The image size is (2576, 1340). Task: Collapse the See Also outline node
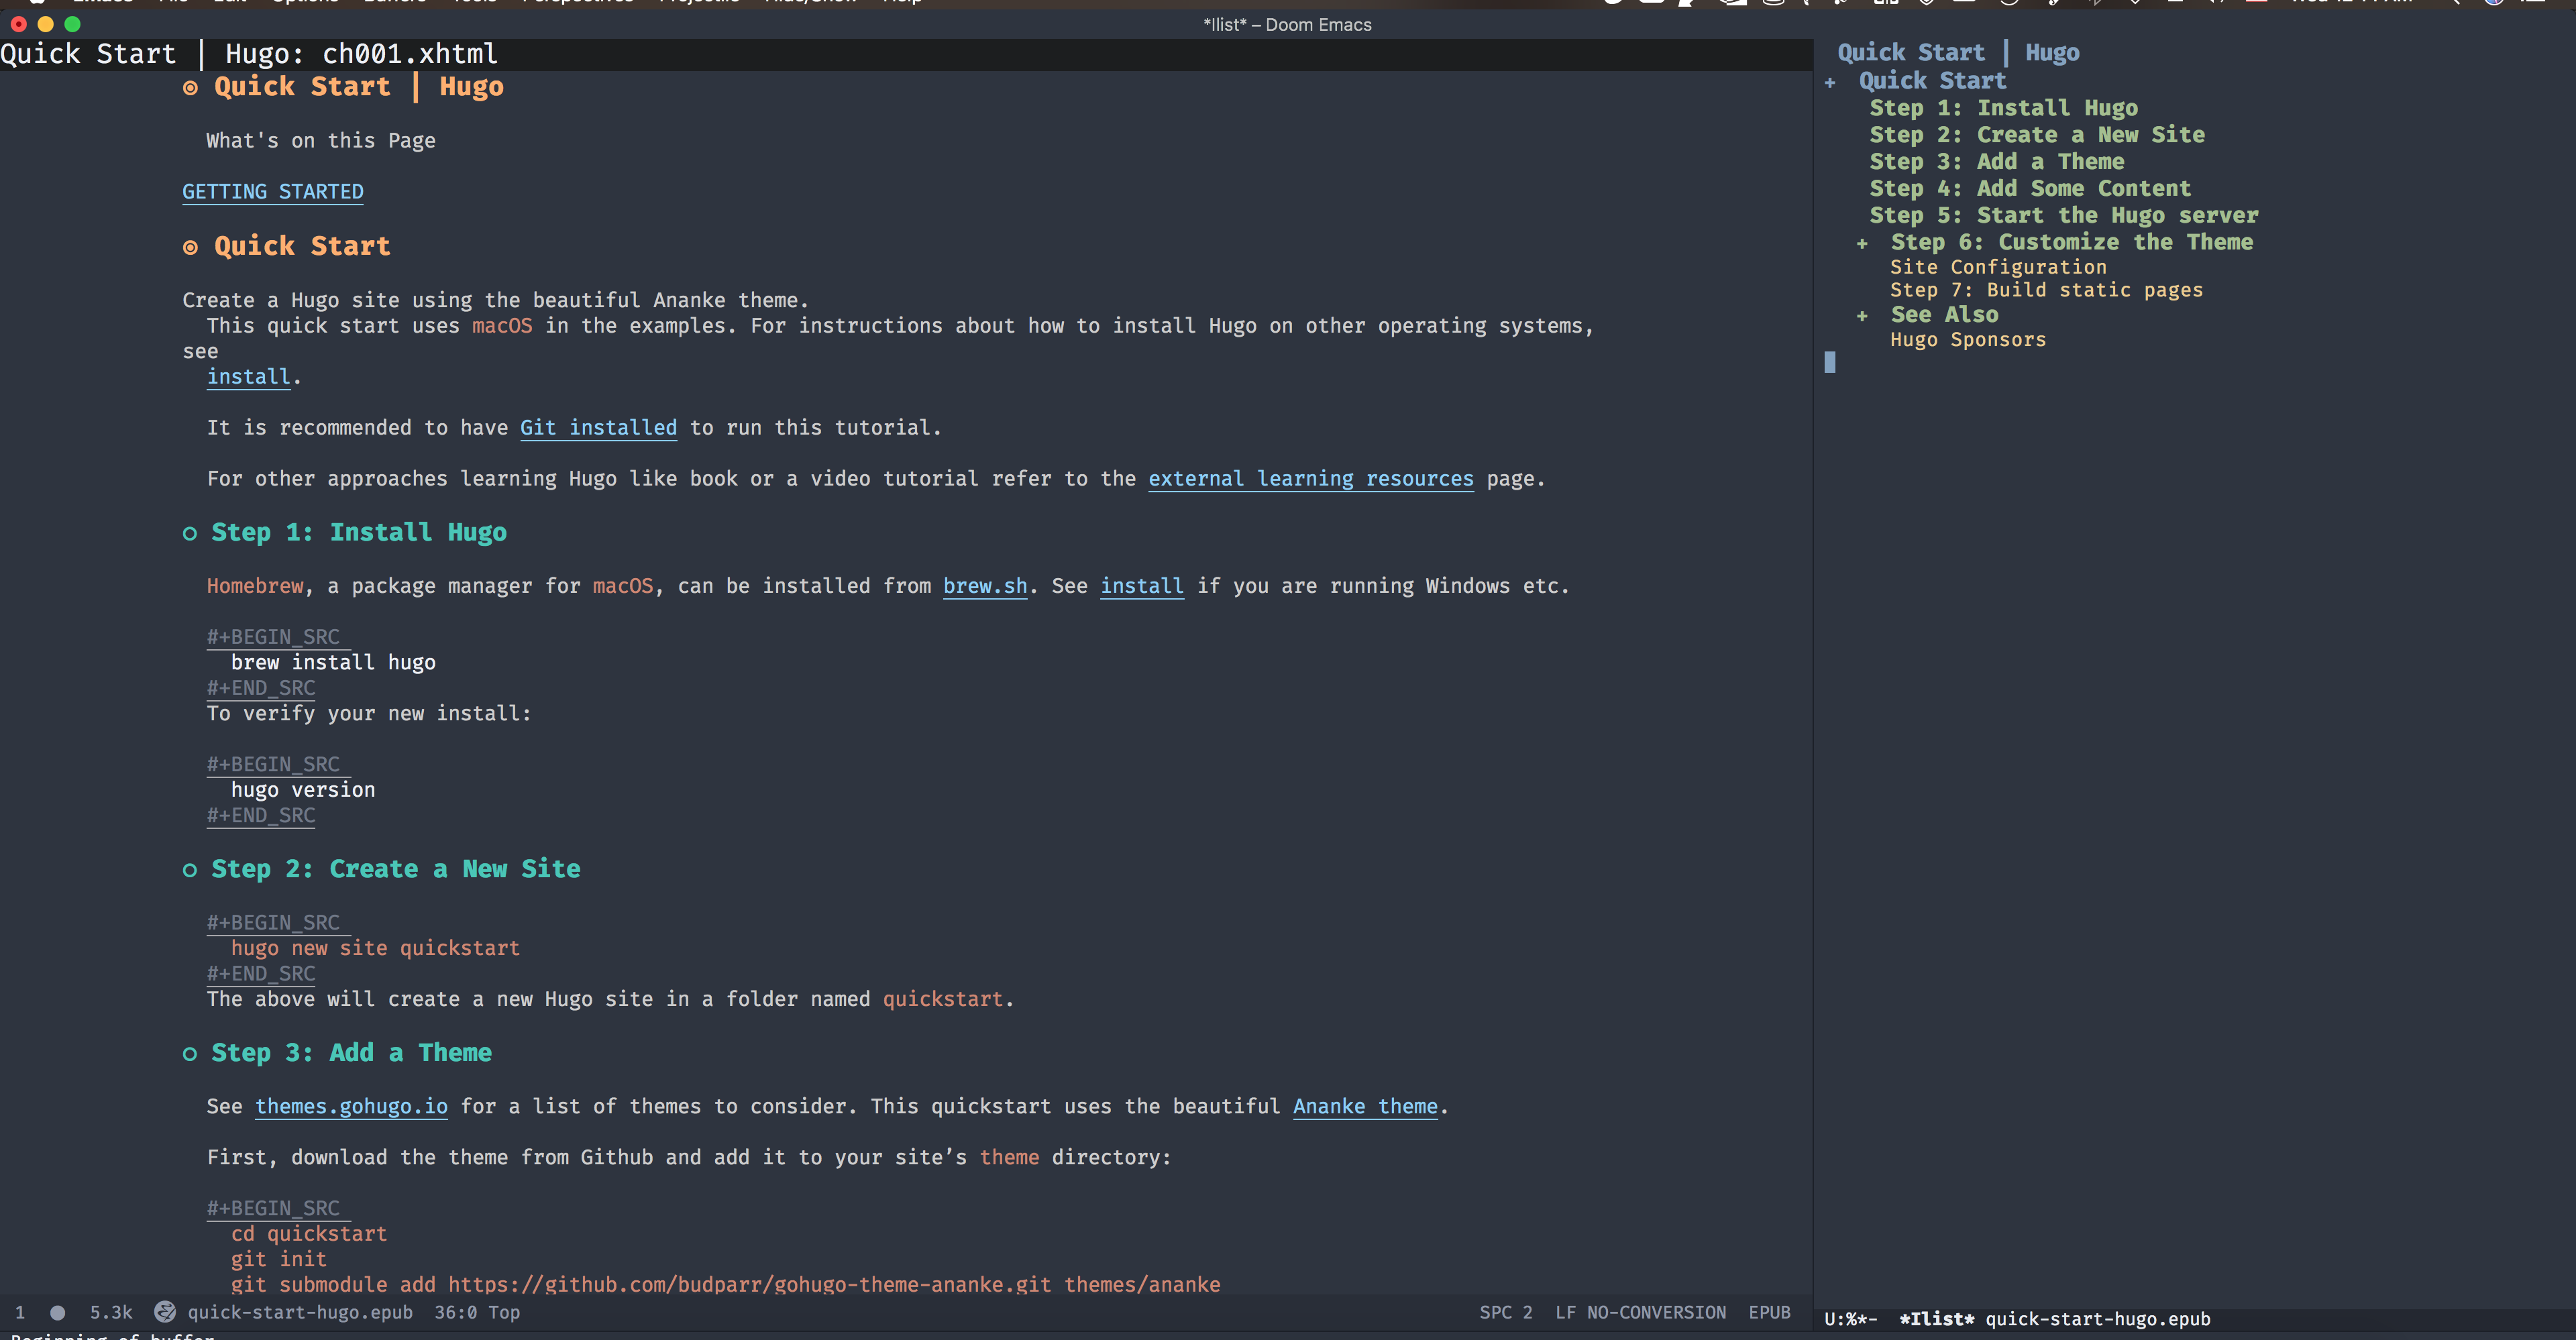tap(1862, 316)
